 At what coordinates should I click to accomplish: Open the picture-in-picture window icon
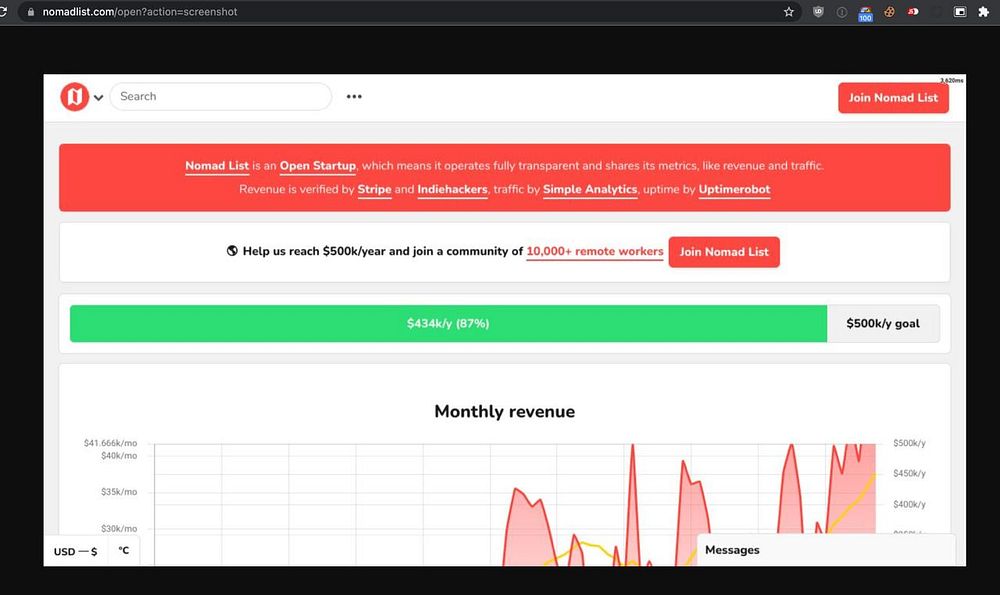pos(960,11)
